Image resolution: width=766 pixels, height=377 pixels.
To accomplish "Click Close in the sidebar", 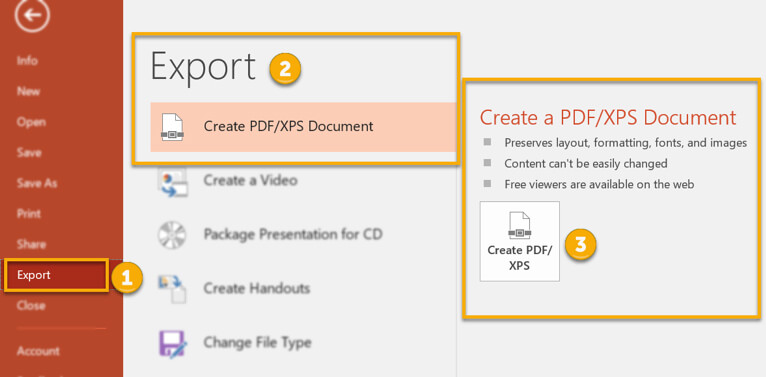I will [x=31, y=306].
